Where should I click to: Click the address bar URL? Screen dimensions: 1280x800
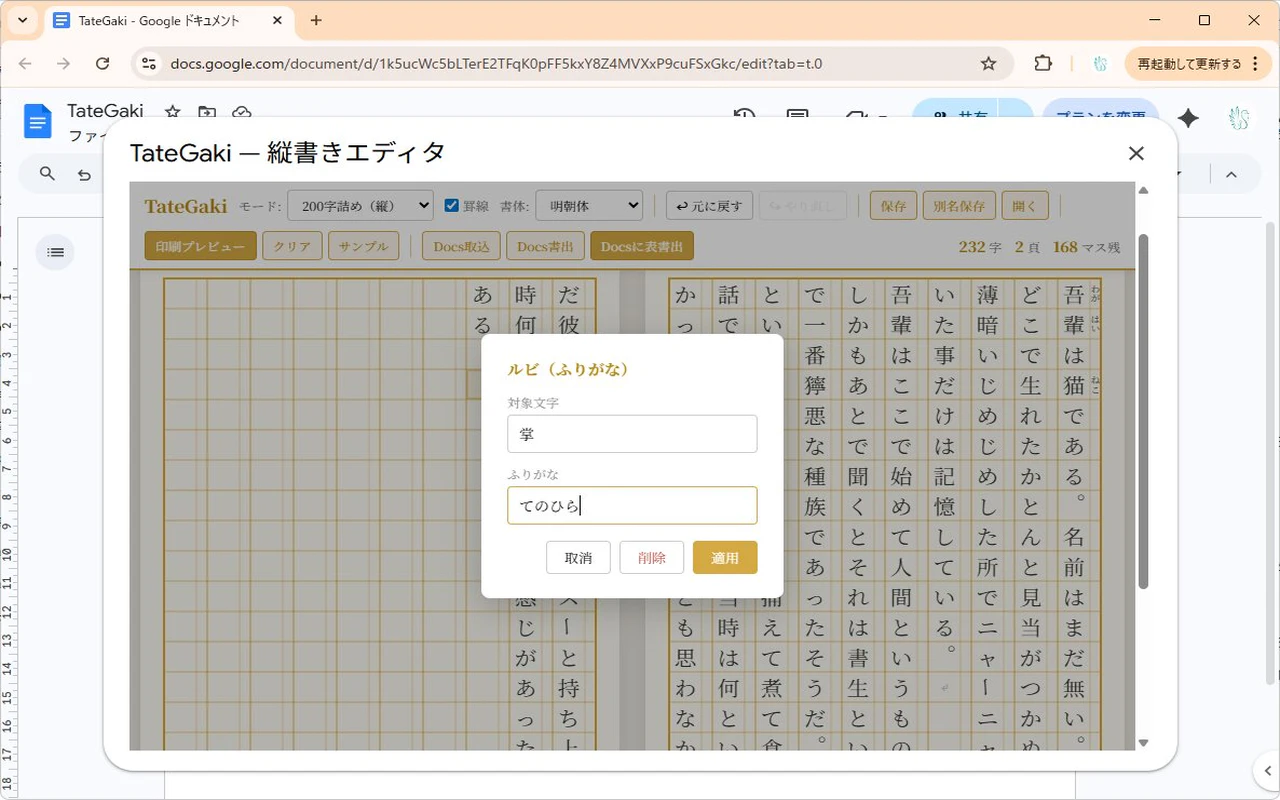[x=496, y=63]
